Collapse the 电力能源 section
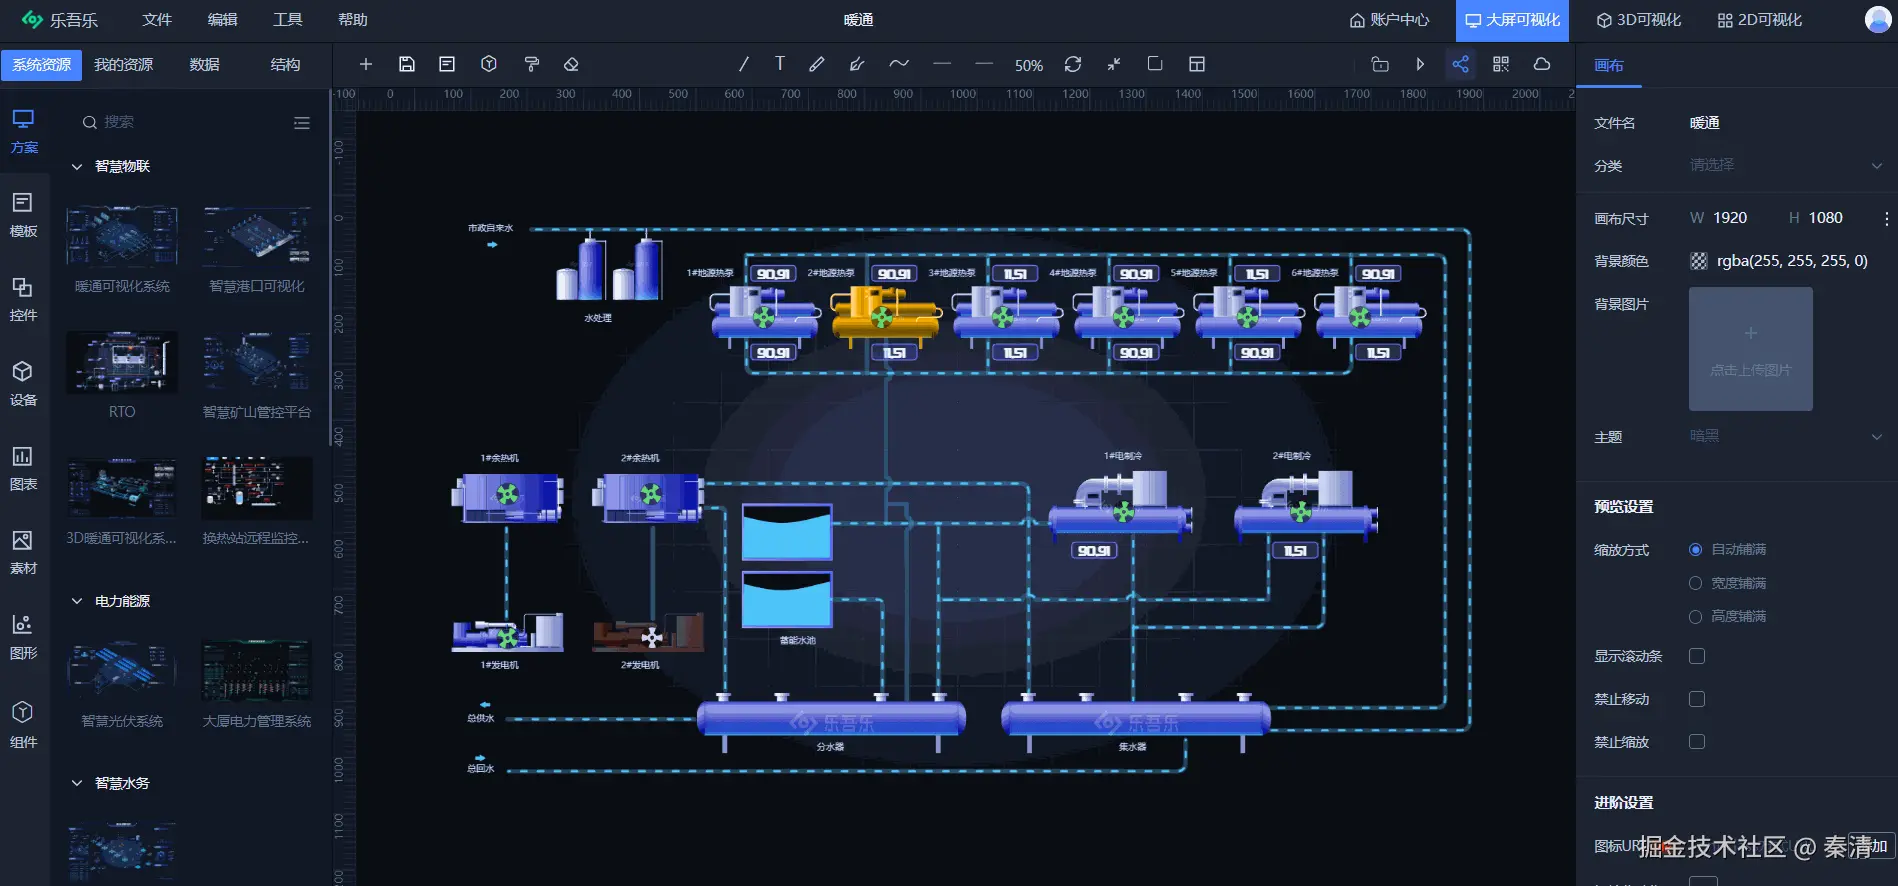The width and height of the screenshot is (1898, 886). click(77, 601)
